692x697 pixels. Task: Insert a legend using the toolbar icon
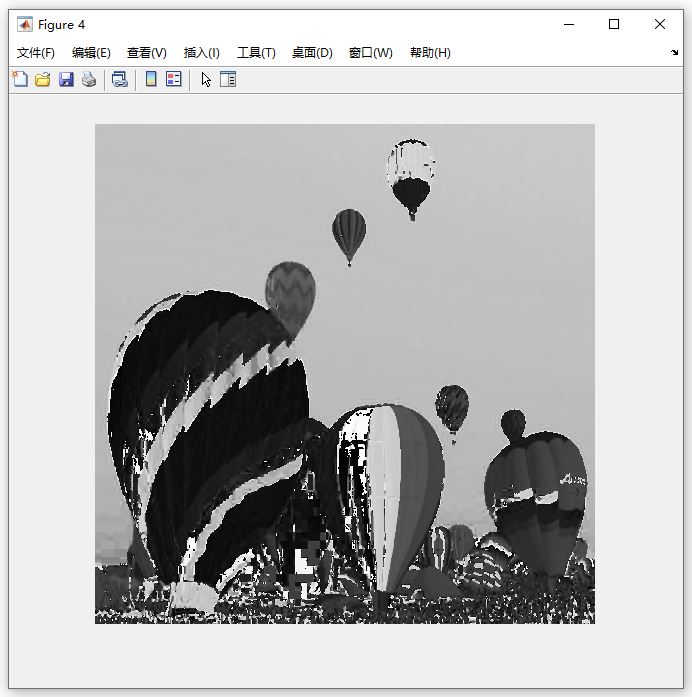pos(174,79)
